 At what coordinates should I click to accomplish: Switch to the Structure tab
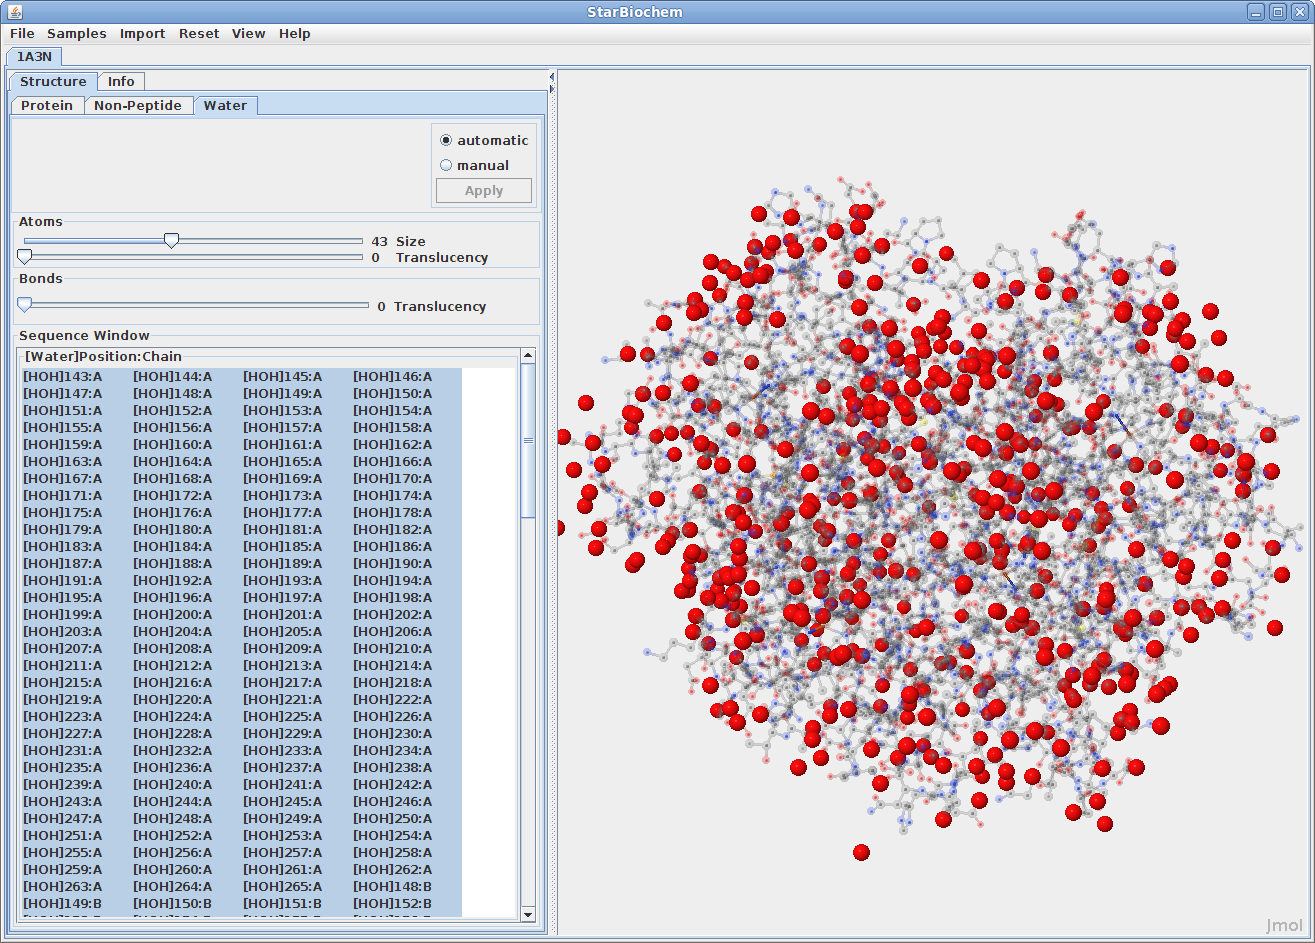click(53, 81)
